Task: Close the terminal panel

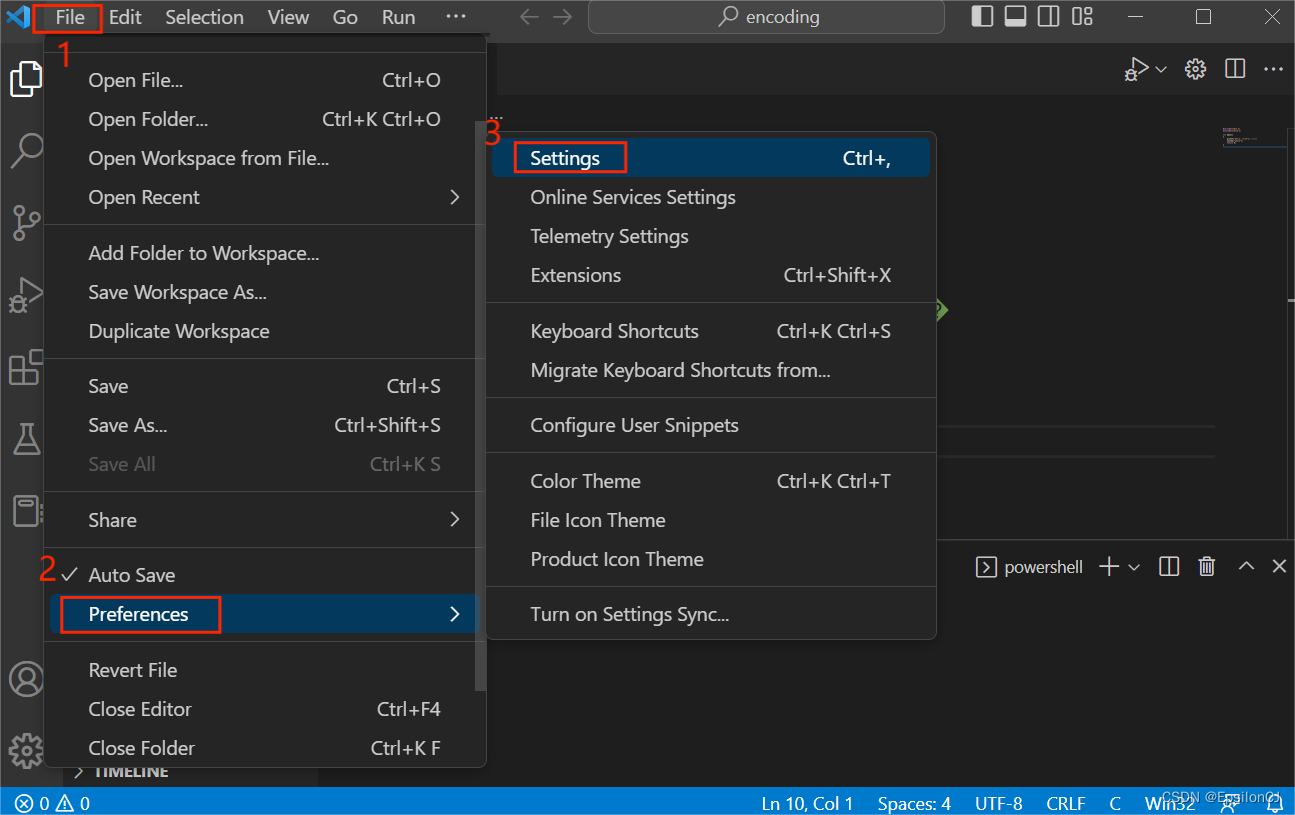Action: point(1279,567)
